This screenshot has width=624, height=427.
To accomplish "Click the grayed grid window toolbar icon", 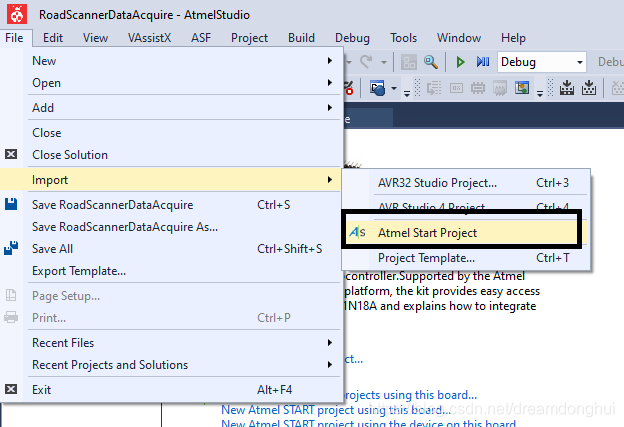I will pyautogui.click(x=409, y=62).
